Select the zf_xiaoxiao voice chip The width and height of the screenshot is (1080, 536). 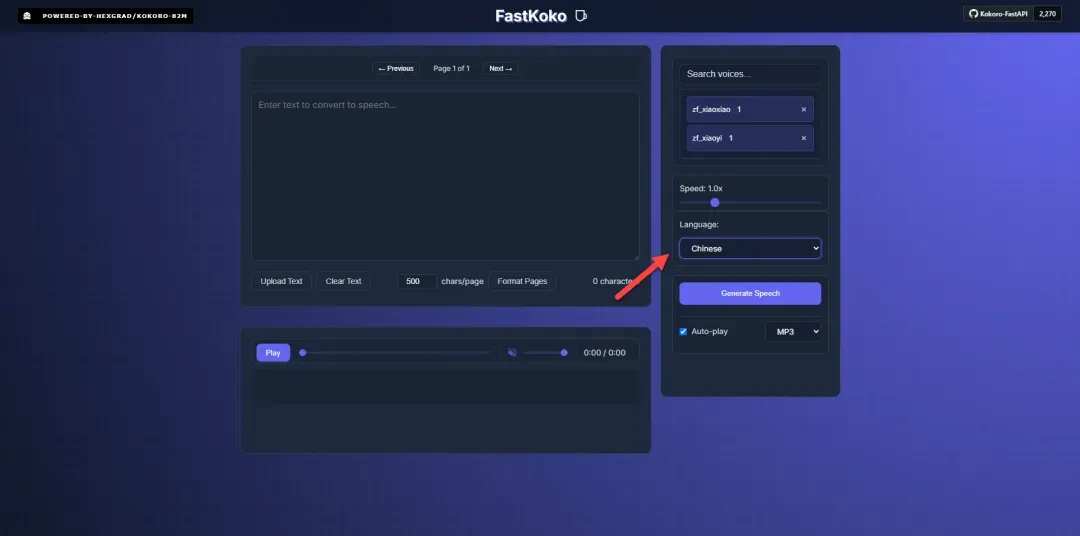click(x=750, y=110)
